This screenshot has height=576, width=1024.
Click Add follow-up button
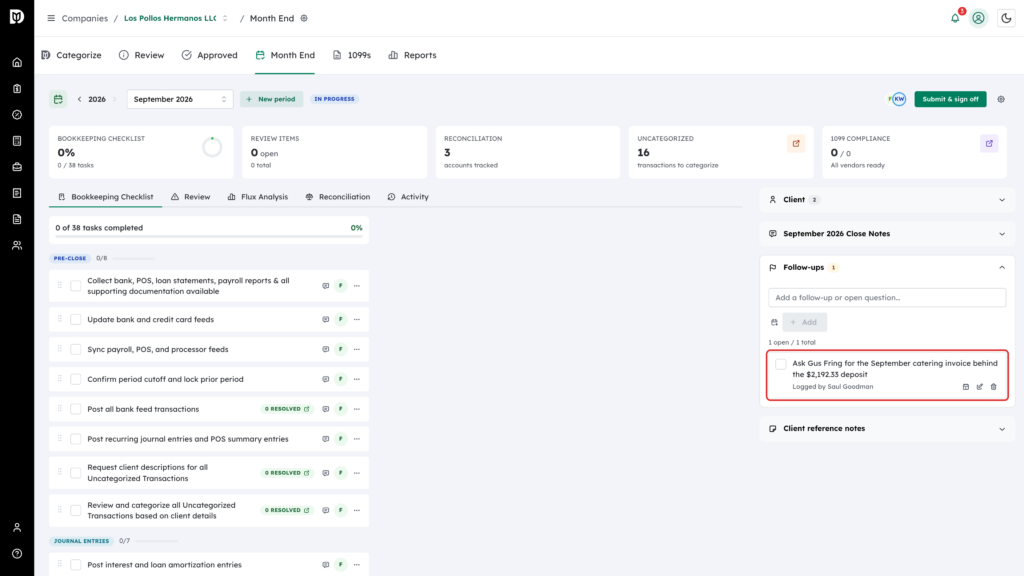click(x=805, y=323)
